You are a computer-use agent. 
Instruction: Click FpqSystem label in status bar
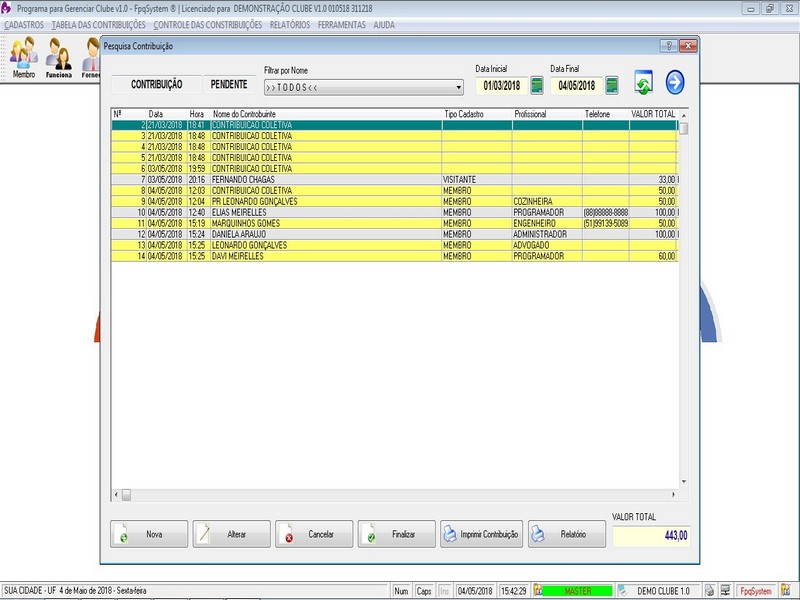point(756,591)
